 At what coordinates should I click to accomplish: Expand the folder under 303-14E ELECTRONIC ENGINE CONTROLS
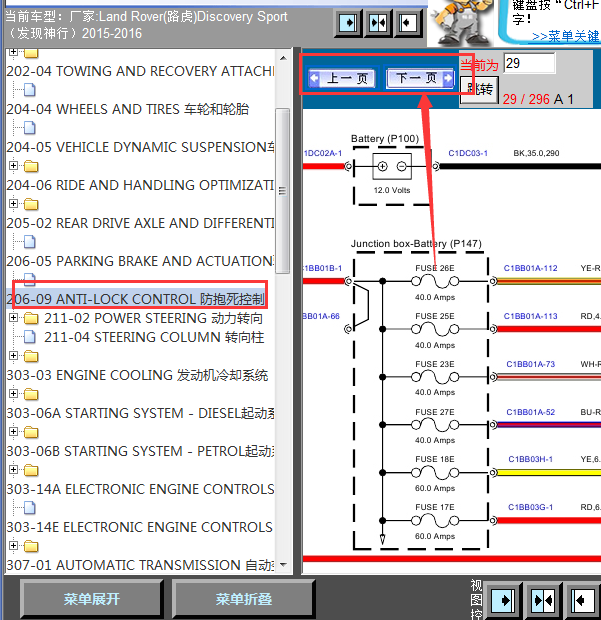[13, 545]
